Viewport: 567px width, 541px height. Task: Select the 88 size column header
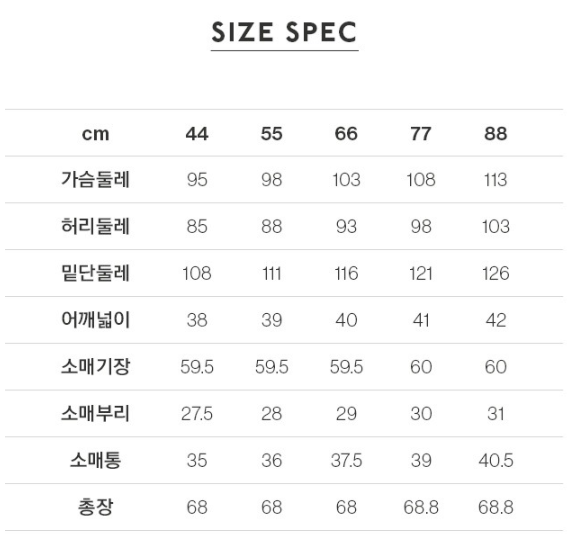coord(496,134)
